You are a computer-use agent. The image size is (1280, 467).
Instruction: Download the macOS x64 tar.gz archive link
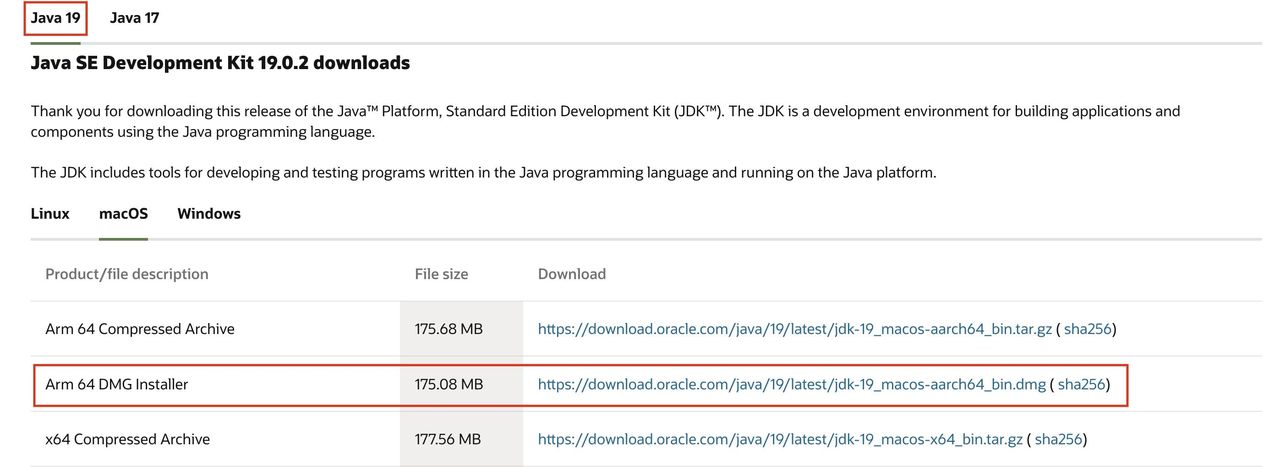coord(780,439)
